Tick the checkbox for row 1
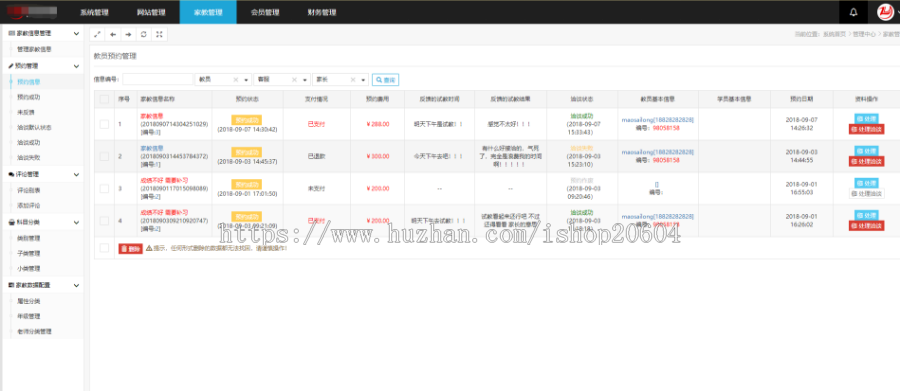Screen dimensions: 900x392 (104, 124)
